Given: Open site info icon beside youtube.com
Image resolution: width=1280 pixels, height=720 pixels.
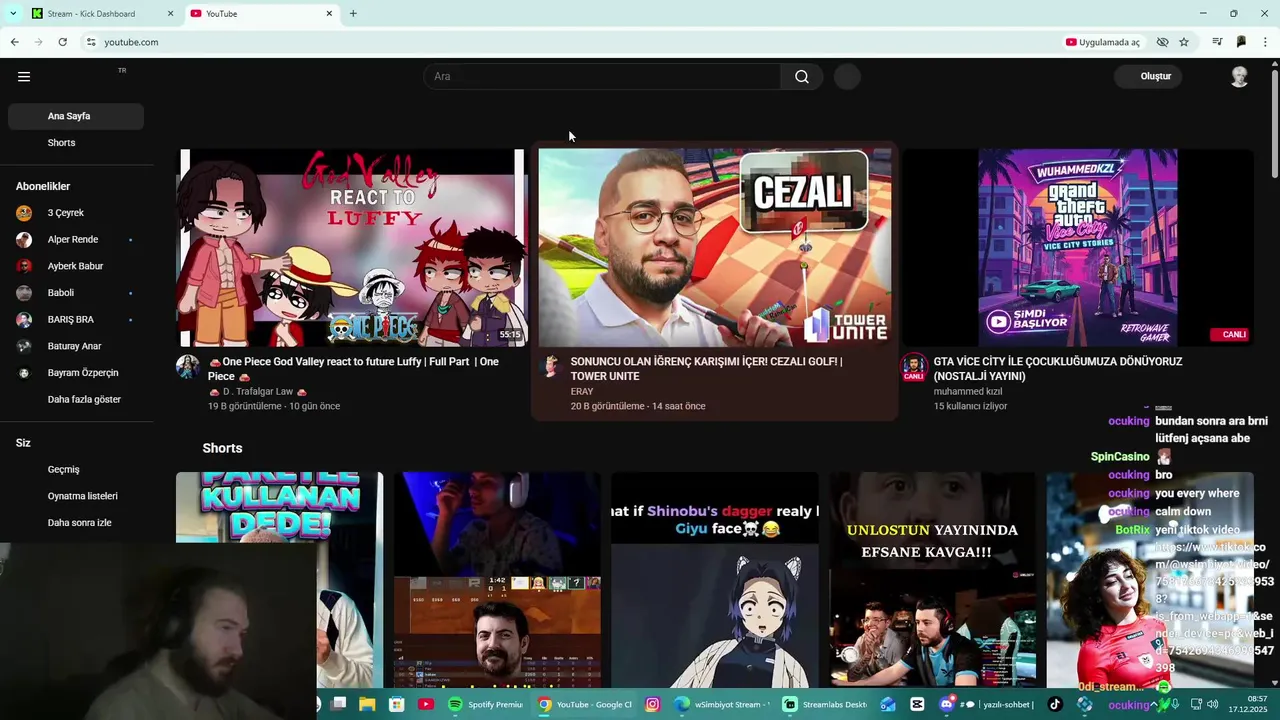Looking at the screenshot, I should (x=90, y=42).
